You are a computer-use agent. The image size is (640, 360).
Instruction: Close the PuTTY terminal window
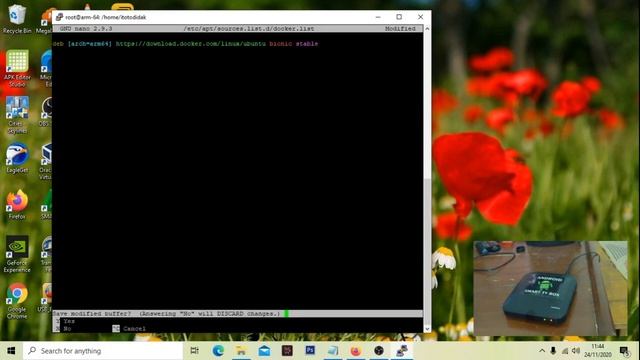[x=420, y=17]
